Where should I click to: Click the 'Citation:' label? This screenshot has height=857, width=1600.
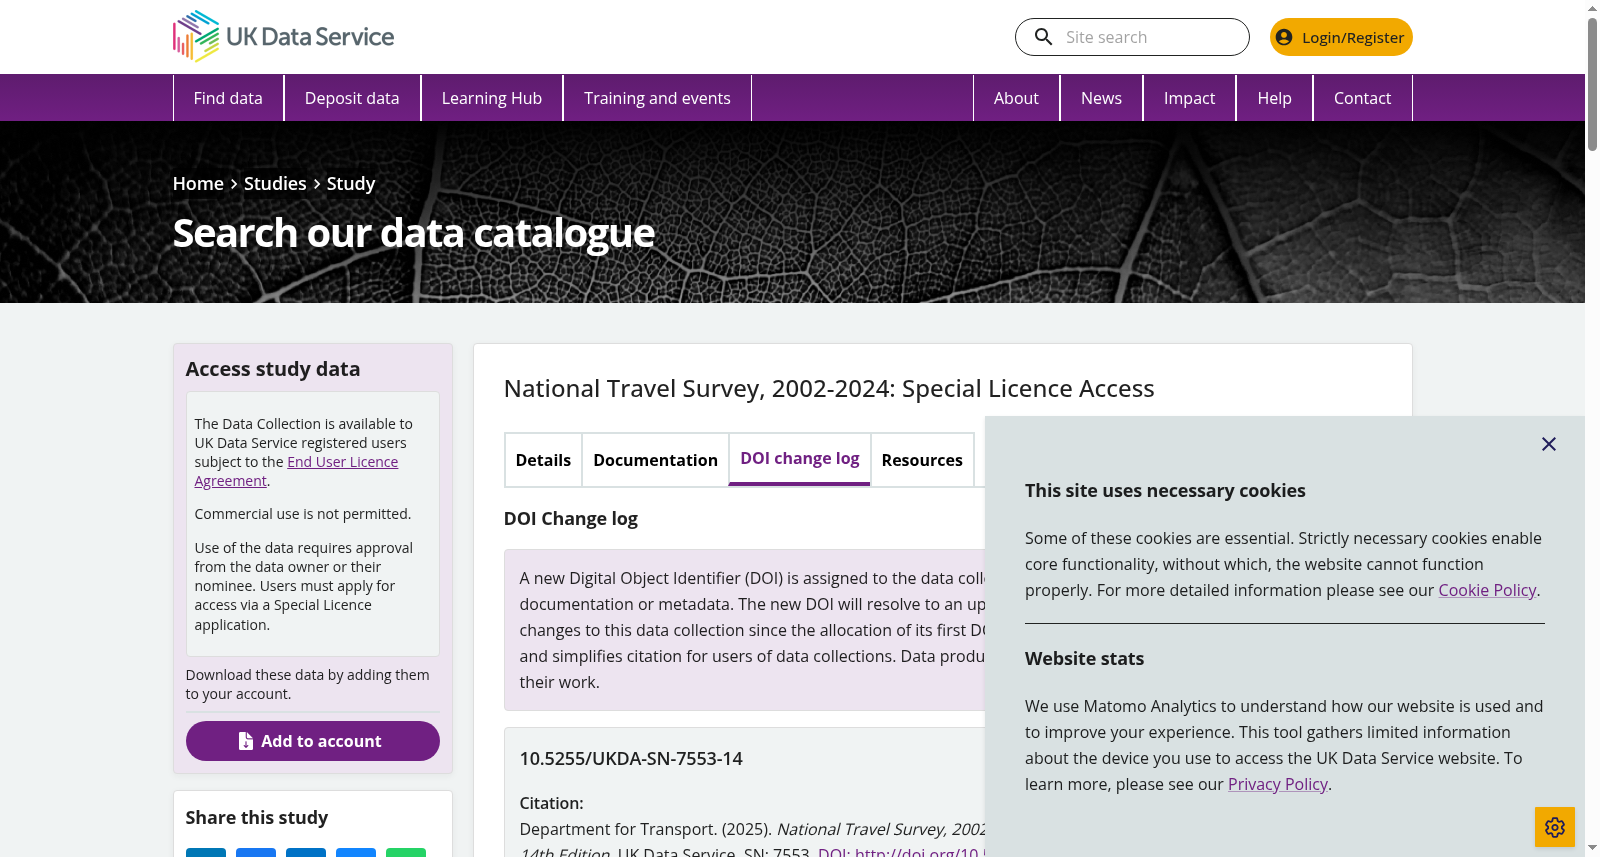(552, 803)
